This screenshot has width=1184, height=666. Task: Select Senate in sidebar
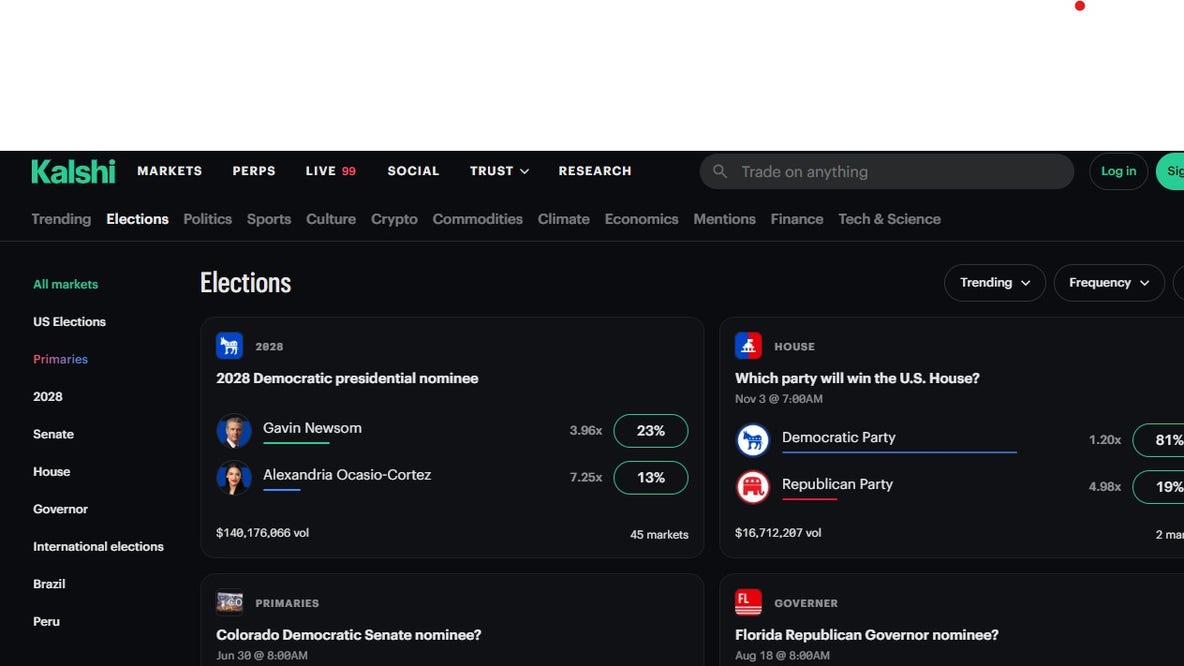click(54, 434)
